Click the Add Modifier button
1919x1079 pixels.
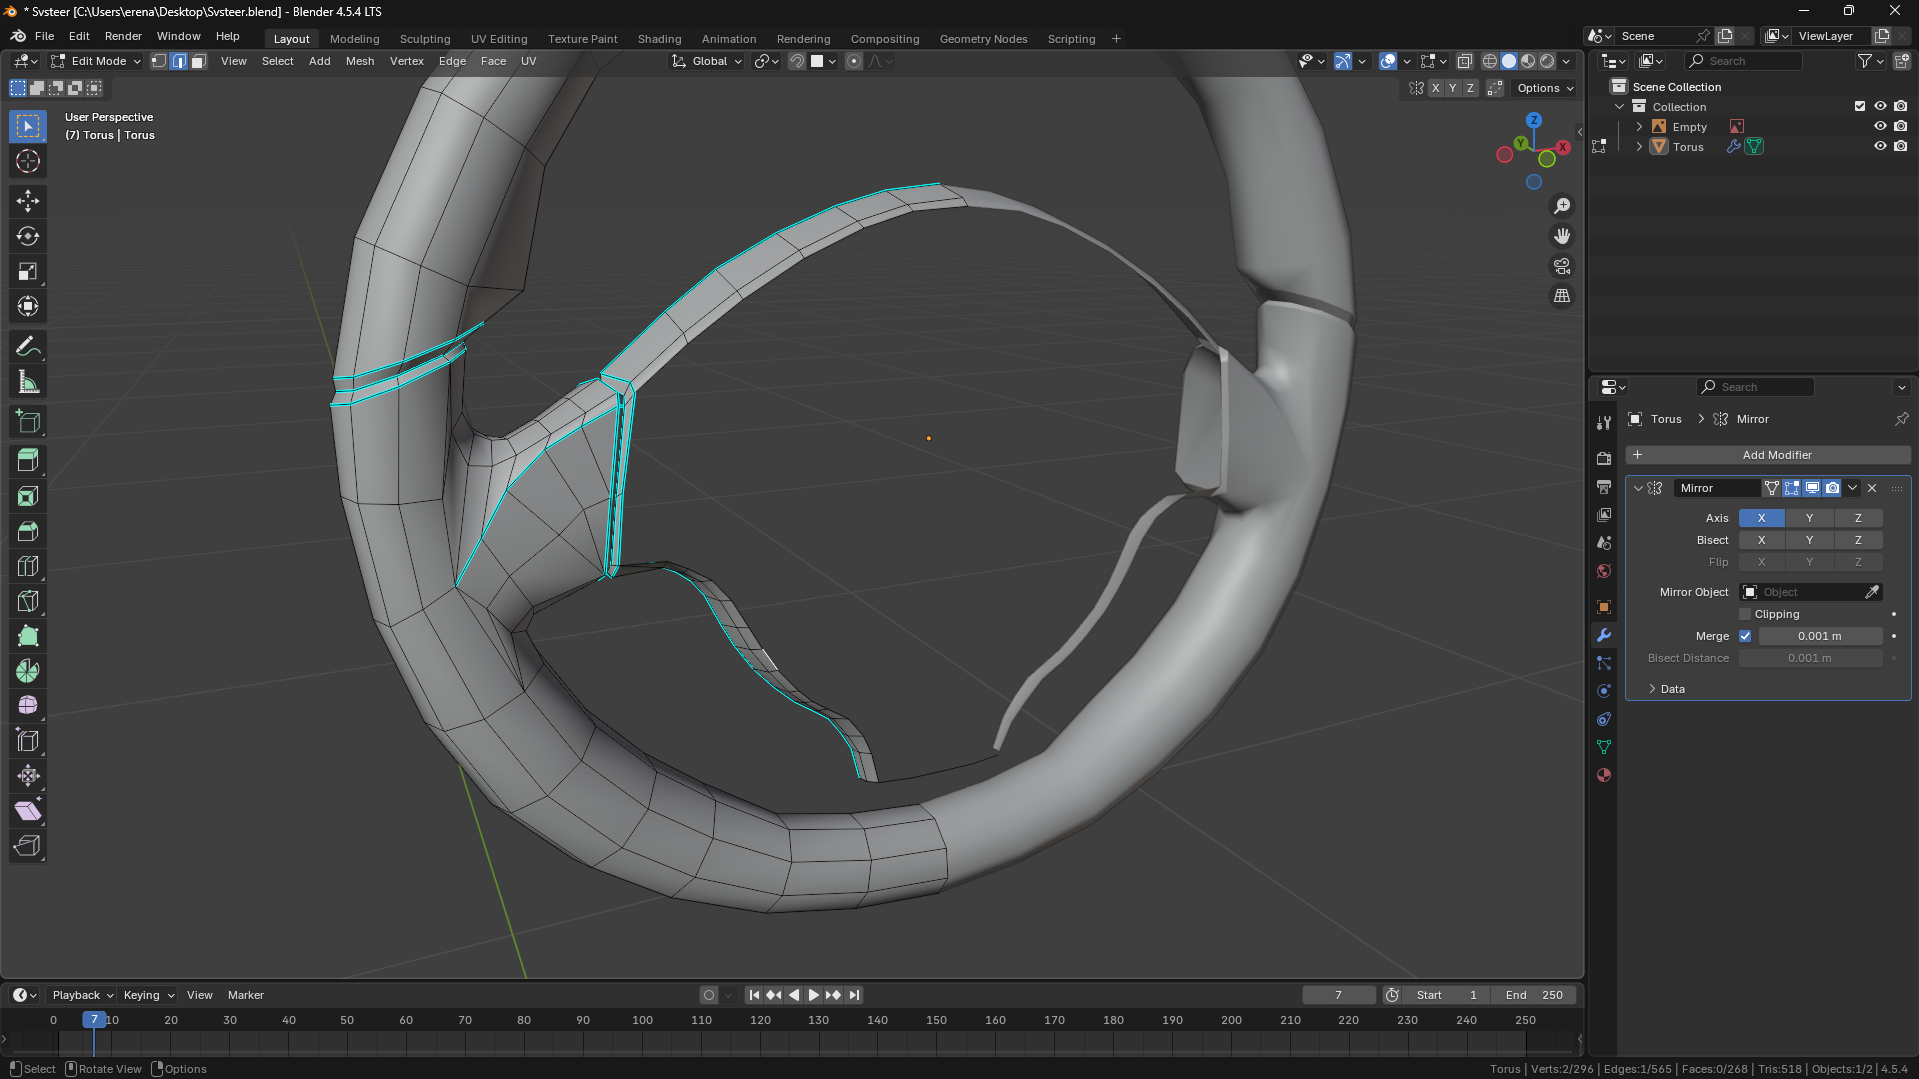tap(1768, 455)
